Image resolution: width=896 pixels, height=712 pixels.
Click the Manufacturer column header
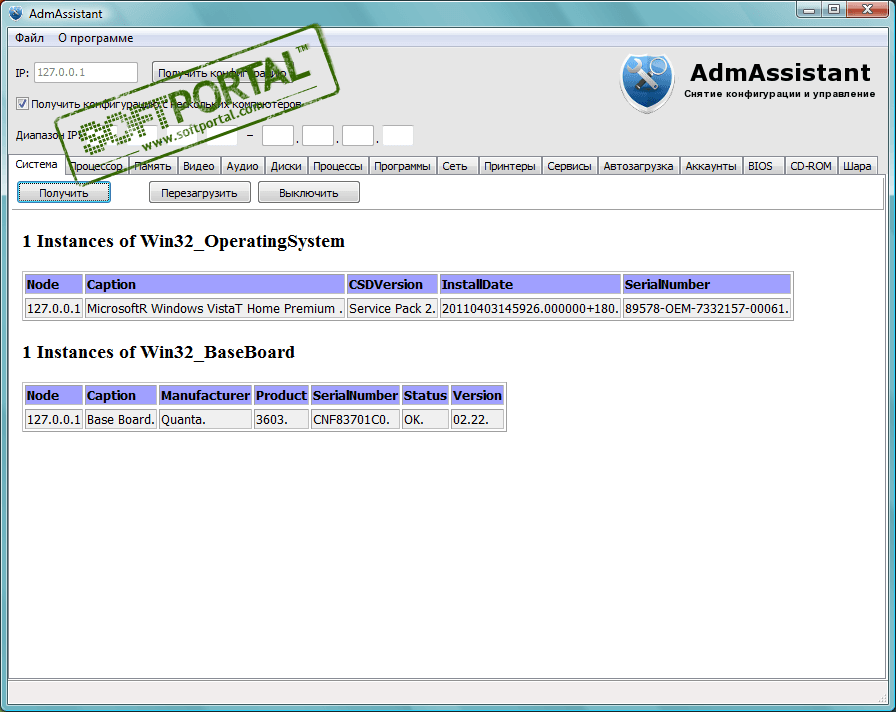[x=205, y=395]
